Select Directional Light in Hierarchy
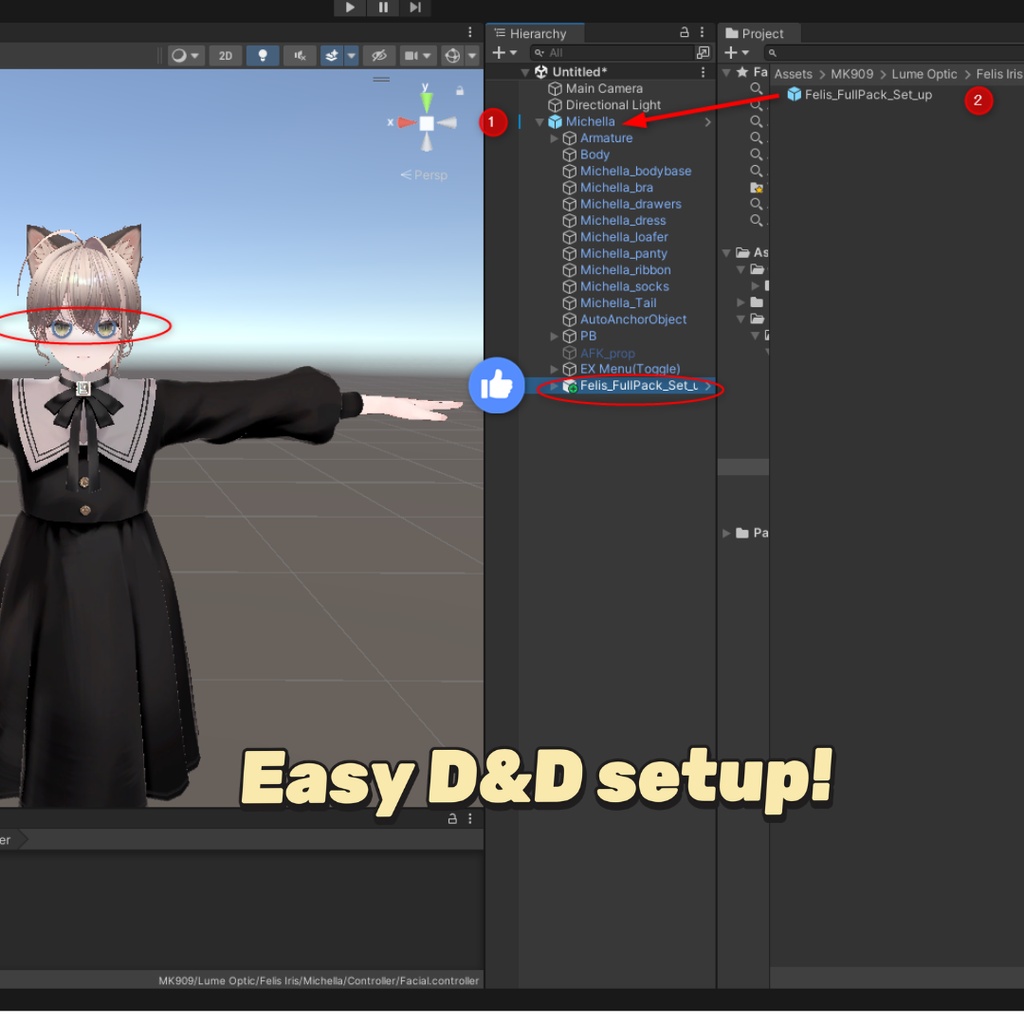1024x1024 pixels. tap(613, 104)
